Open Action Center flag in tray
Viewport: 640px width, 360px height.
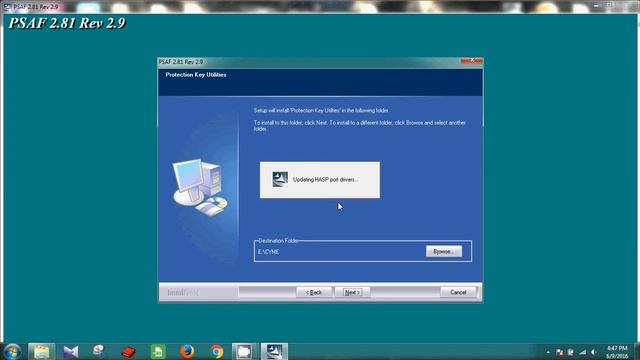pos(560,352)
